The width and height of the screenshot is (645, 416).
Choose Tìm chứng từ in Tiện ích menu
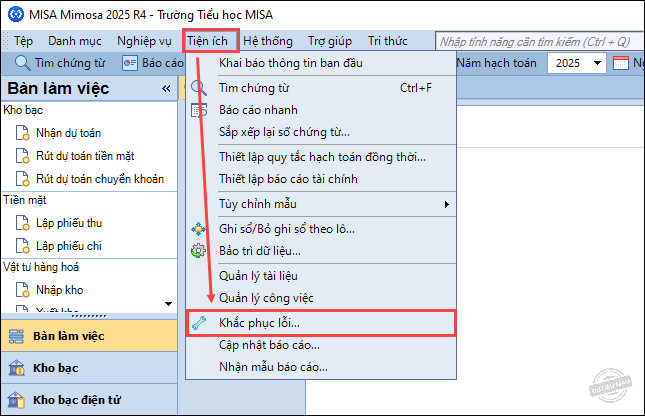(321, 88)
